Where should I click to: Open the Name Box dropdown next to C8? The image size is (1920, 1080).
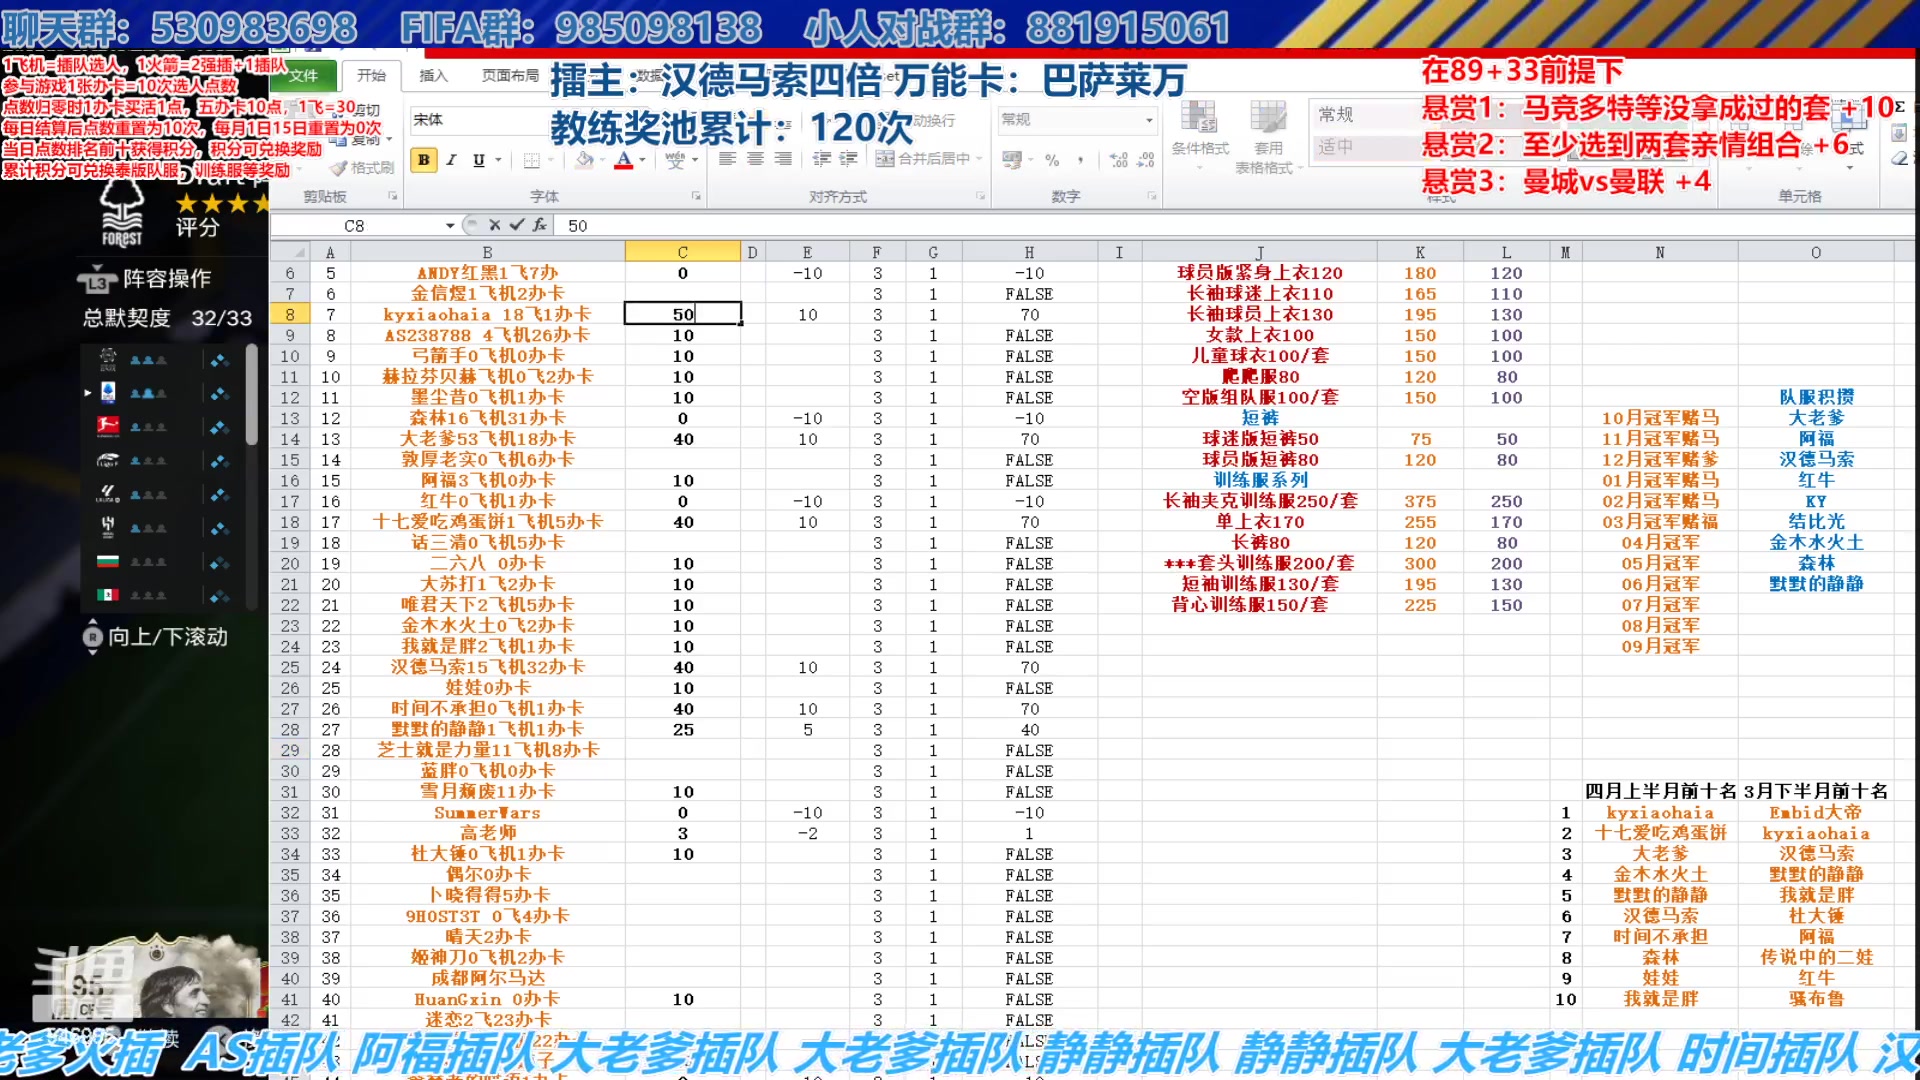450,226
